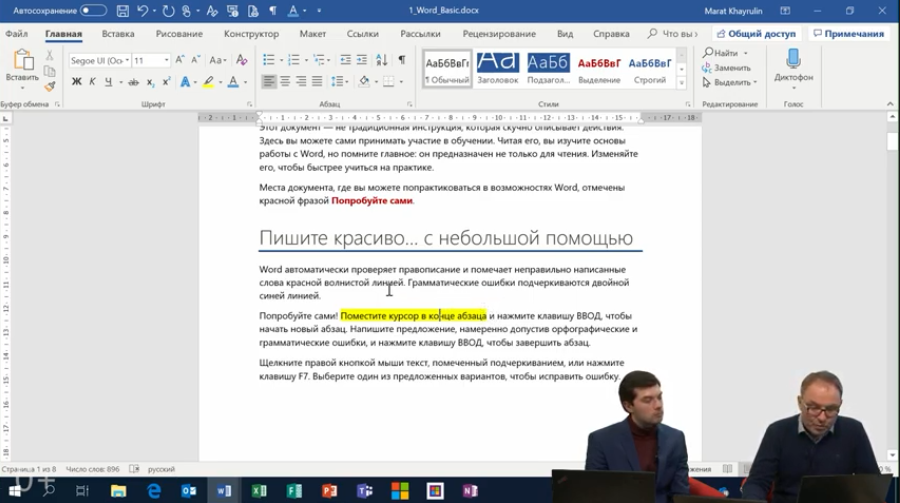This screenshot has height=503, width=900.
Task: Increase paragraph indent
Action: 362,60
